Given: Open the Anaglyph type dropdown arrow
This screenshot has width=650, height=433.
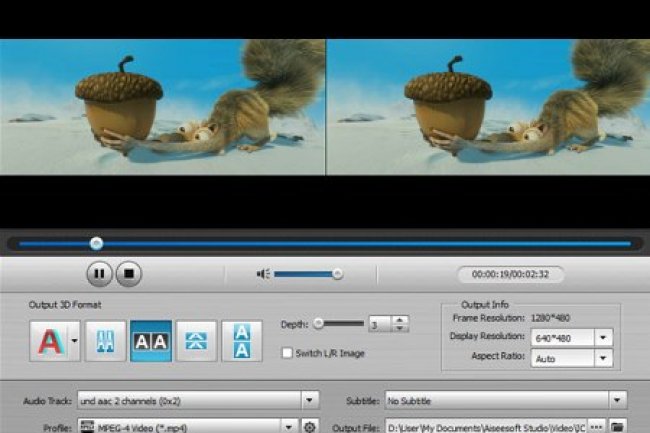Looking at the screenshot, I should tap(75, 341).
